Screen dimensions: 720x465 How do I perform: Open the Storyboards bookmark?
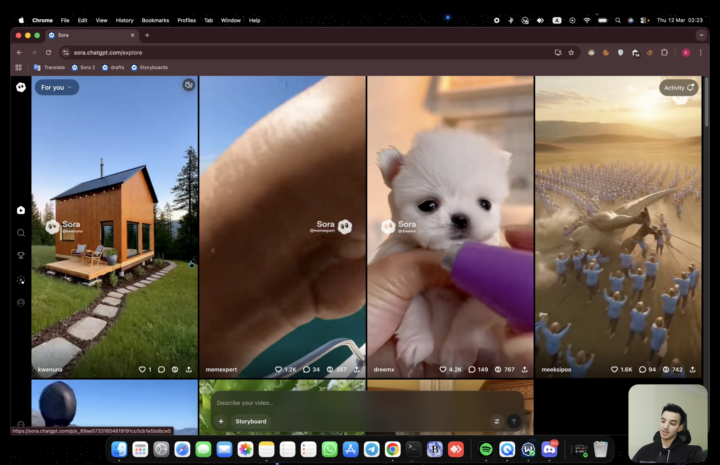coord(150,67)
